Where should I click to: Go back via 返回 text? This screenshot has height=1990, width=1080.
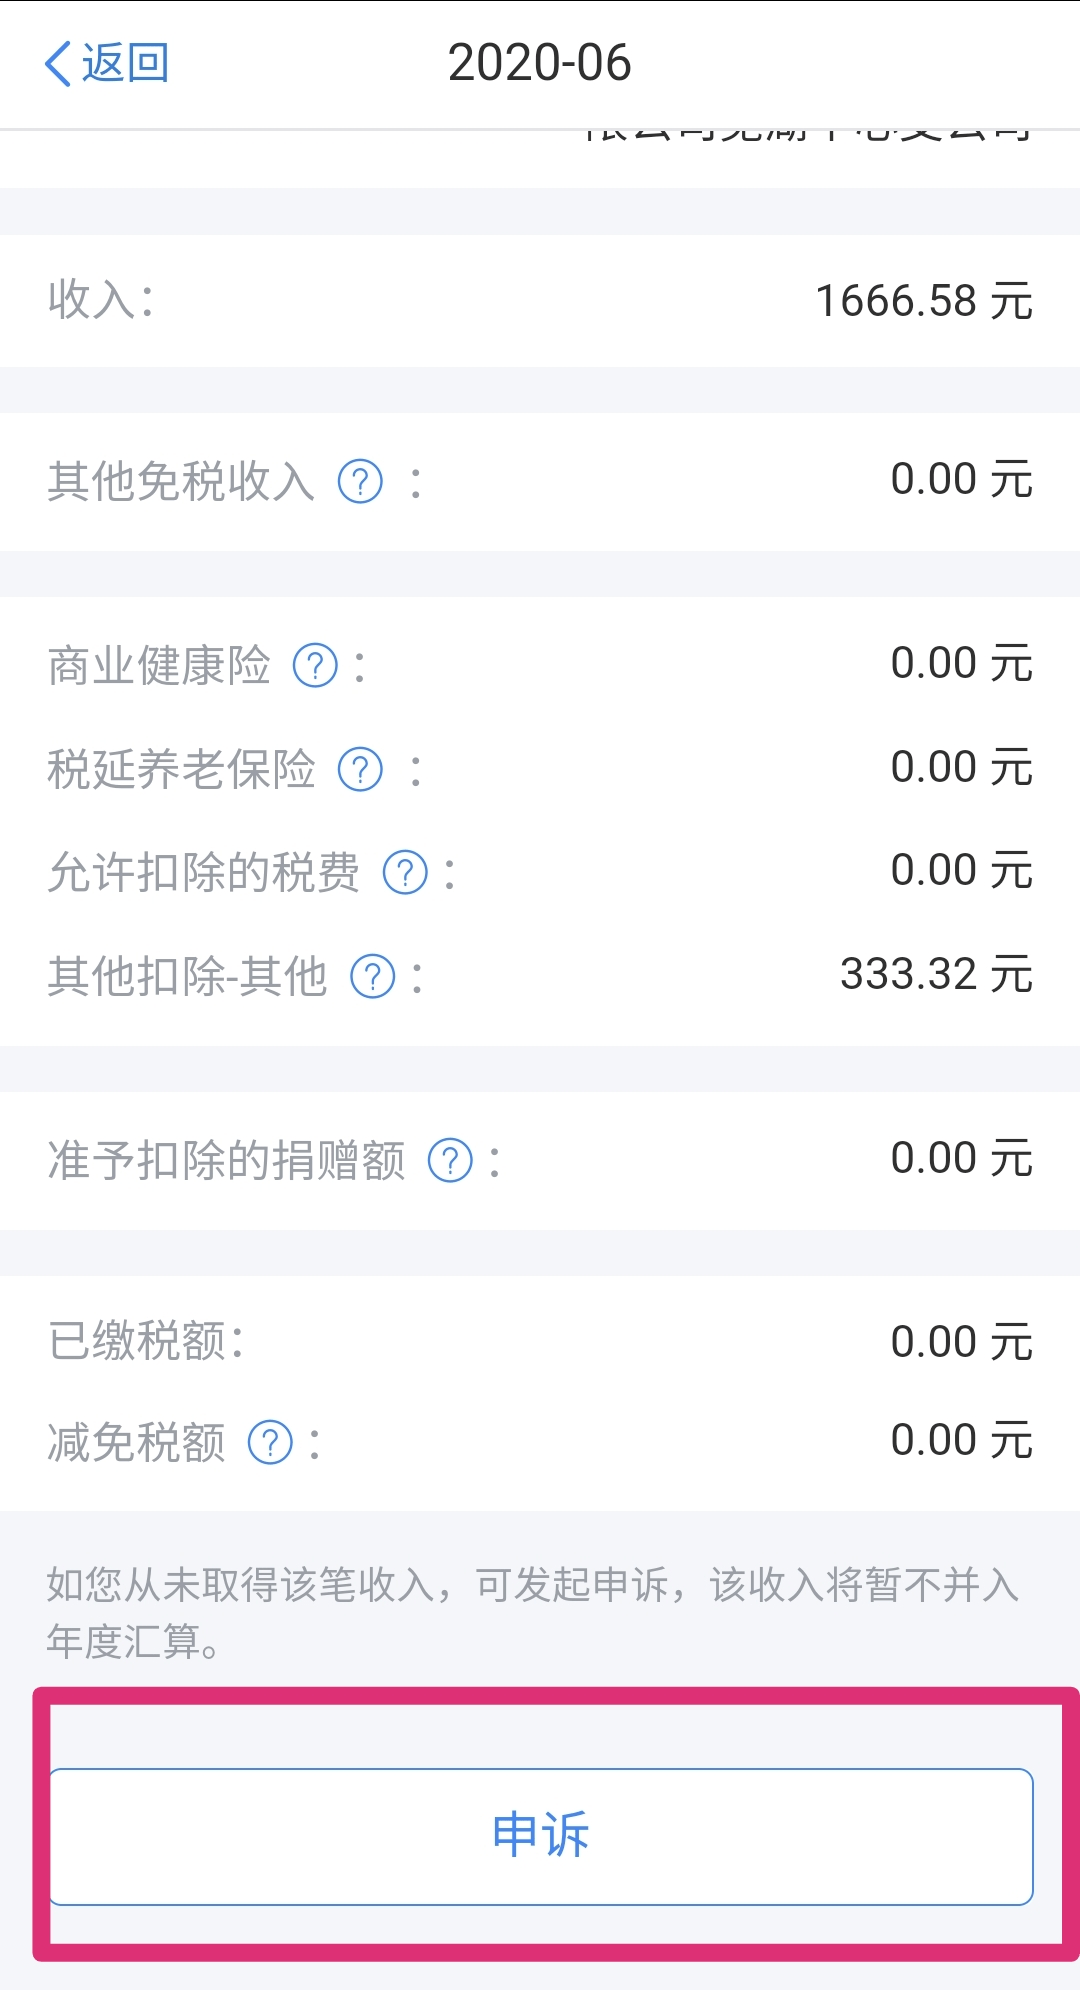tap(125, 64)
